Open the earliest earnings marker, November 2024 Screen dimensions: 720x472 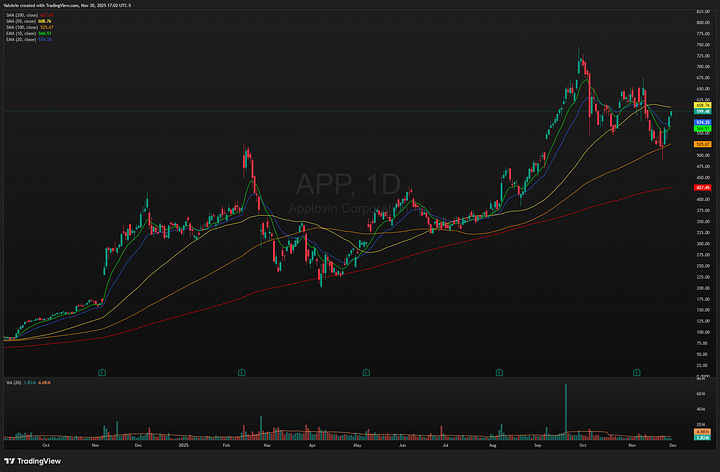point(102,372)
